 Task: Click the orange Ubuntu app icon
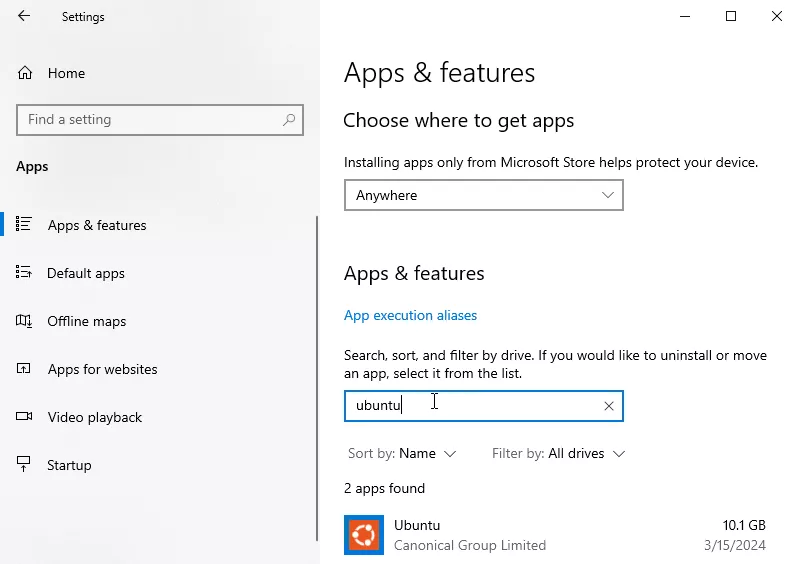point(364,535)
